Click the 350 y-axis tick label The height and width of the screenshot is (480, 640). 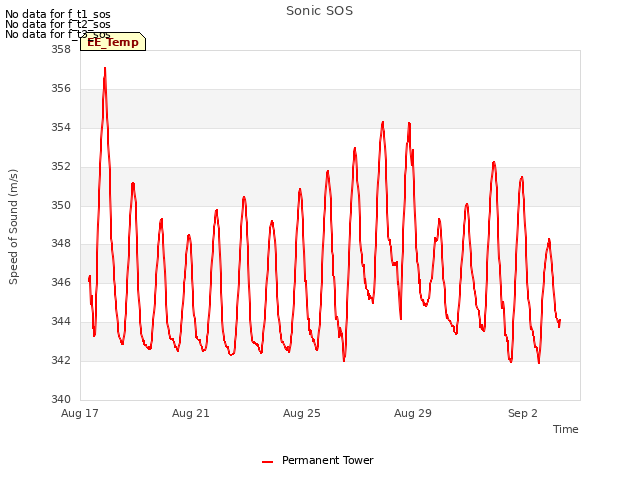pyautogui.click(x=61, y=205)
